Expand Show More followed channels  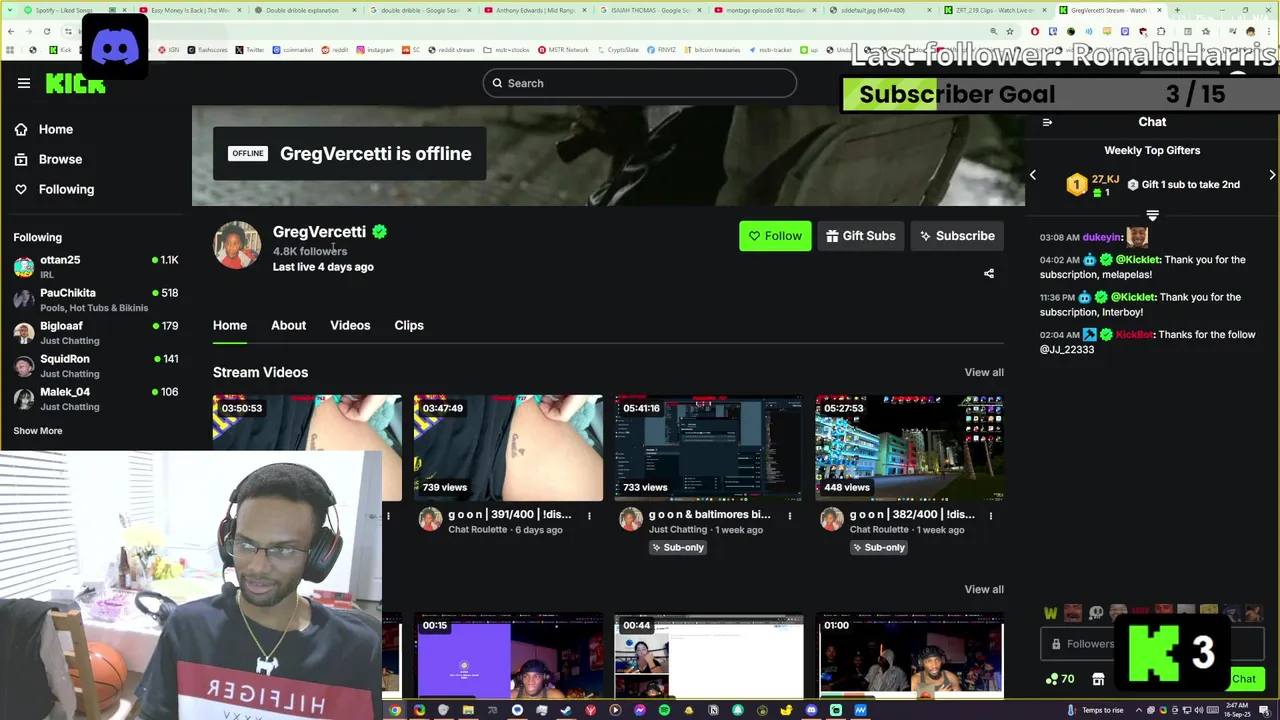click(x=38, y=431)
